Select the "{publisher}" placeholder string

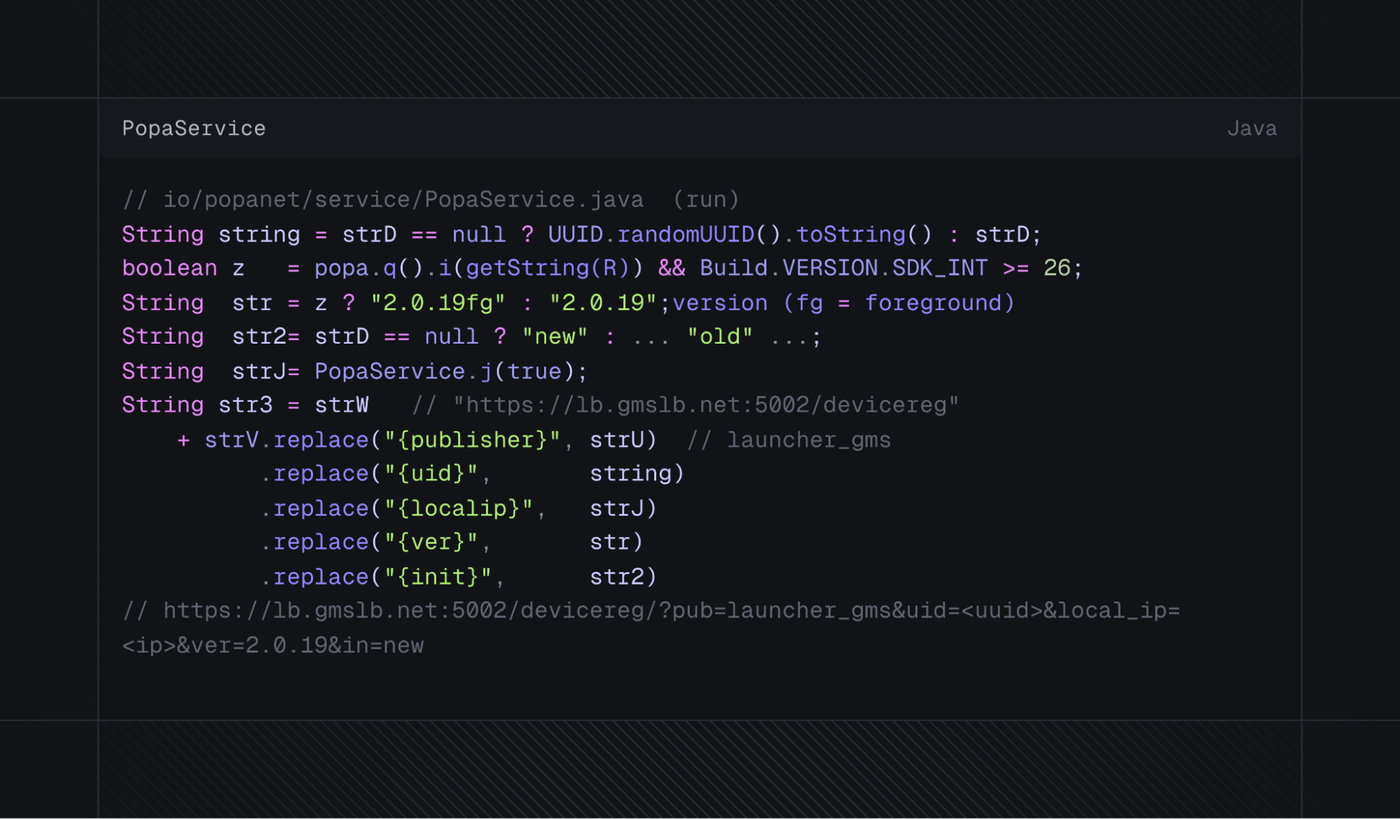coord(473,441)
